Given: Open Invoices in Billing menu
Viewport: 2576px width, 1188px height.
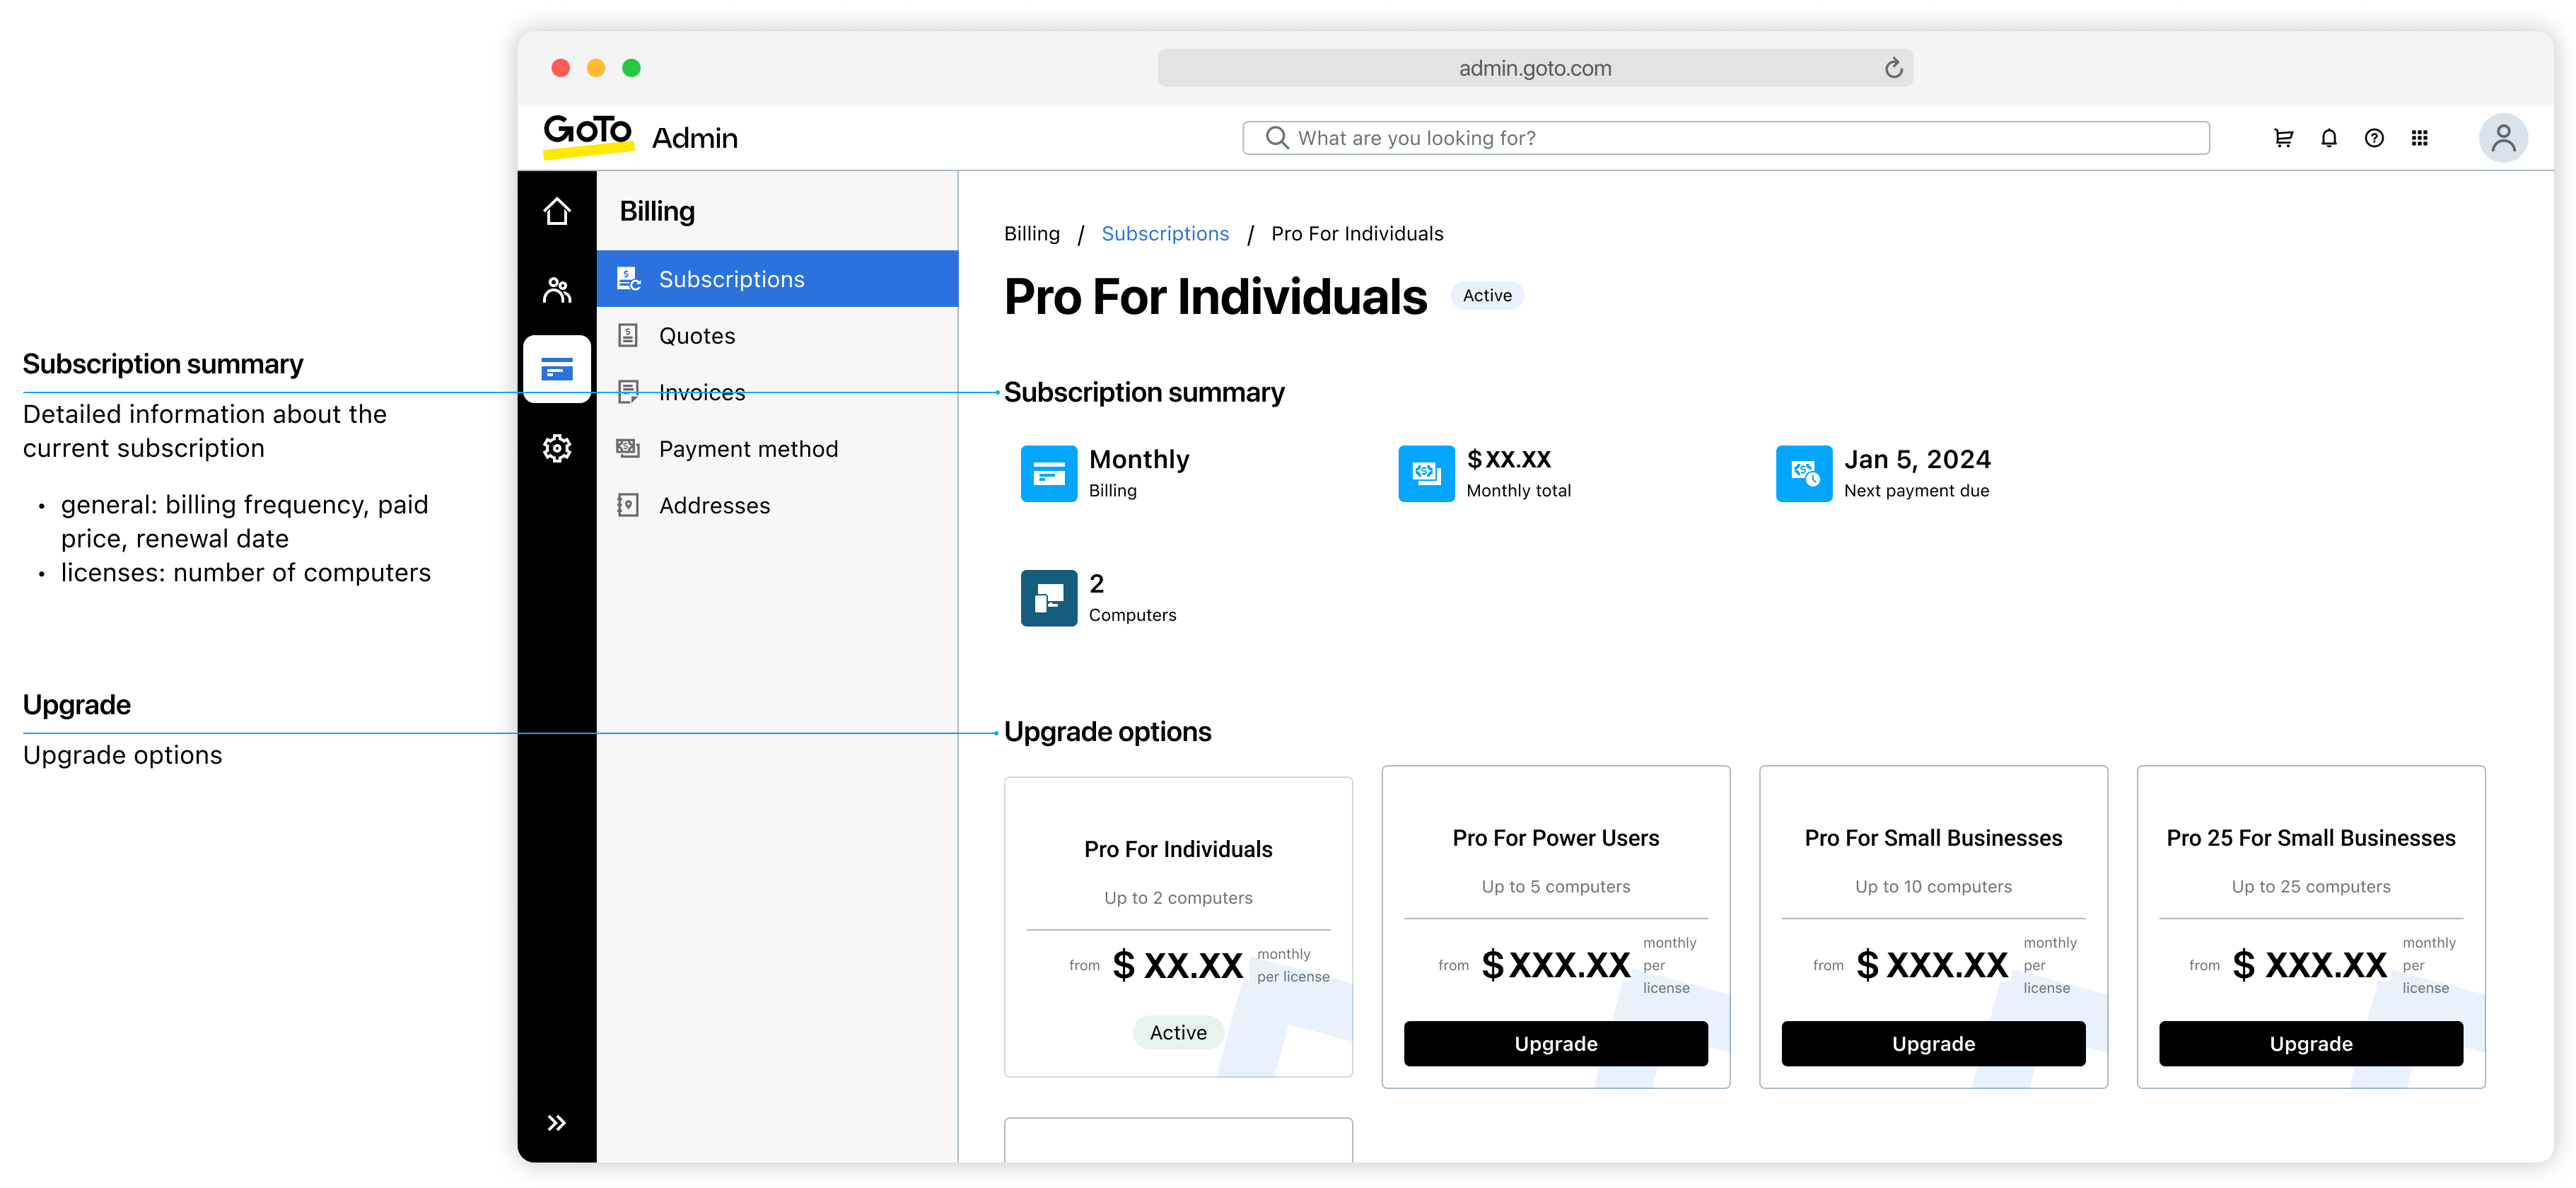Looking at the screenshot, I should click(x=777, y=392).
